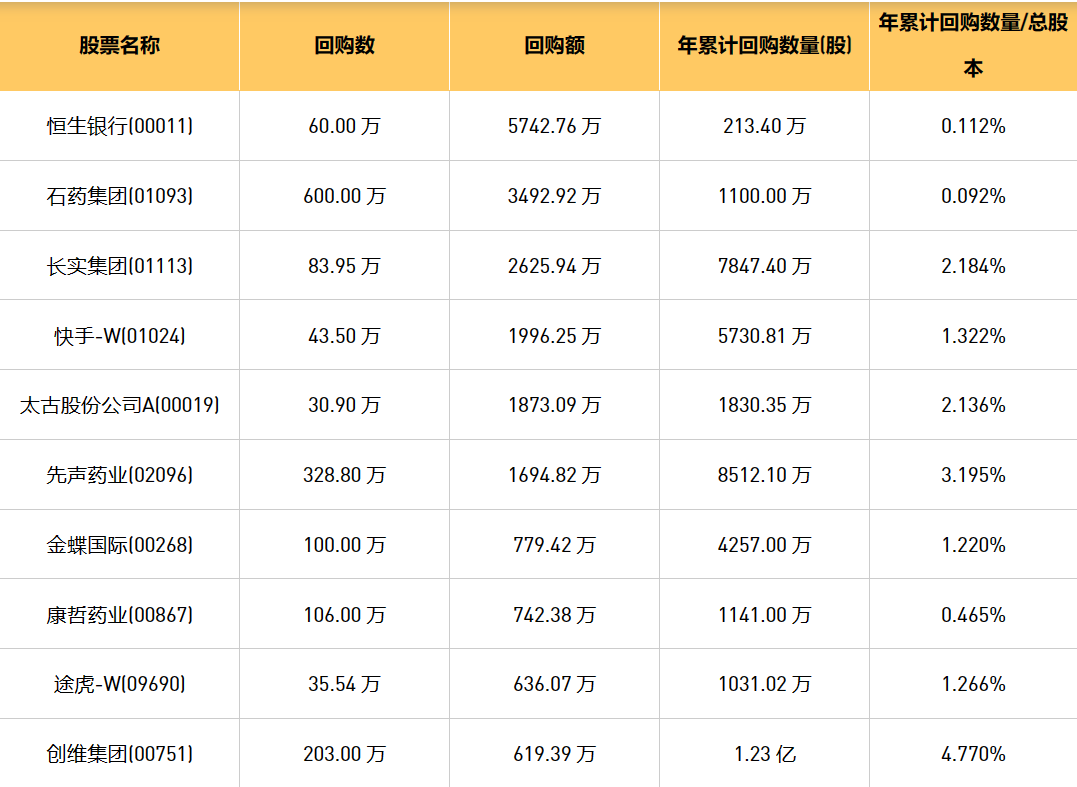
Task: Open 太古股份公司A(00019) stock entry
Action: [119, 405]
